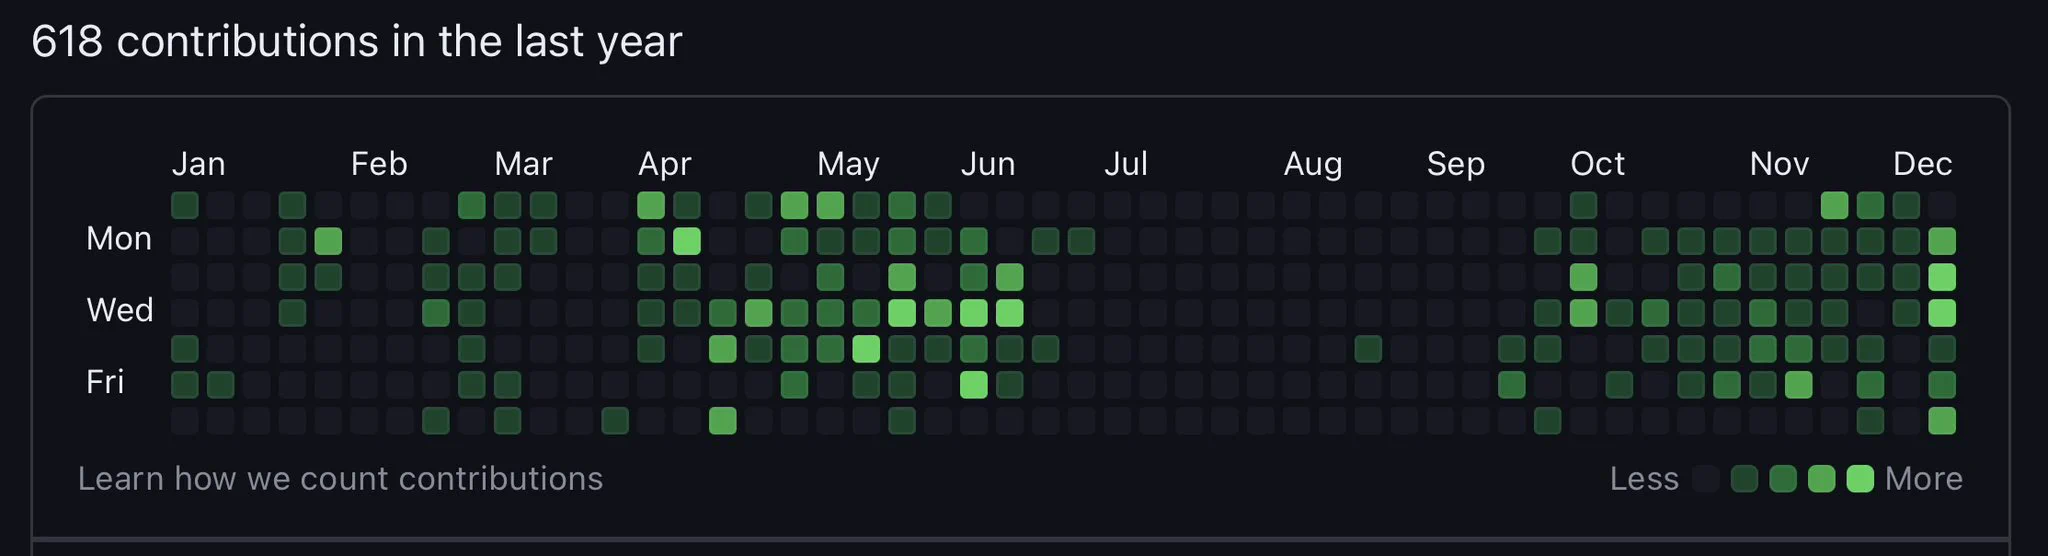Select the Monday cell in the final December column
This screenshot has width=2048, height=556.
point(1942,241)
